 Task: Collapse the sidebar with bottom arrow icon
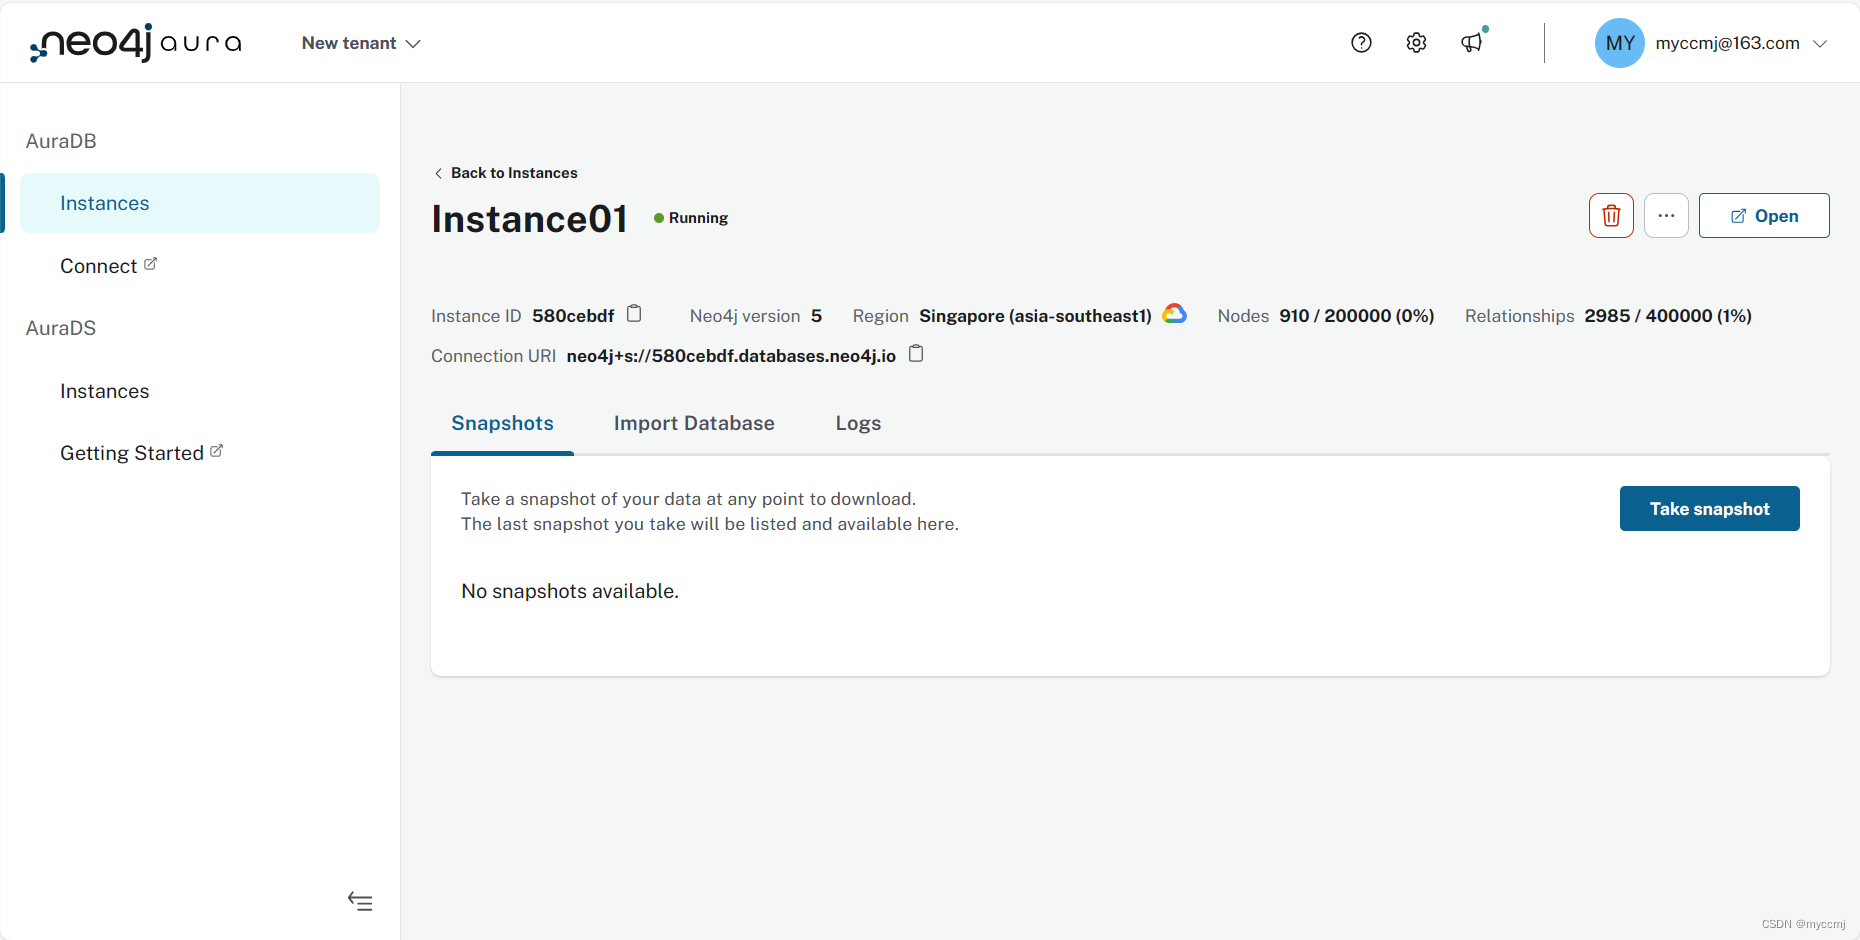pyautogui.click(x=360, y=901)
